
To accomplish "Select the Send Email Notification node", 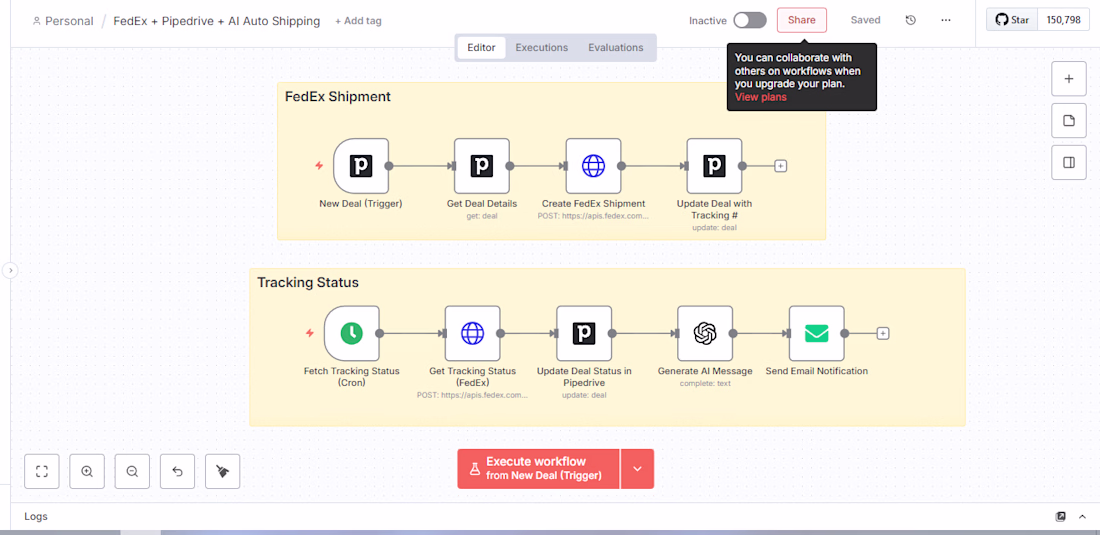I will point(816,333).
